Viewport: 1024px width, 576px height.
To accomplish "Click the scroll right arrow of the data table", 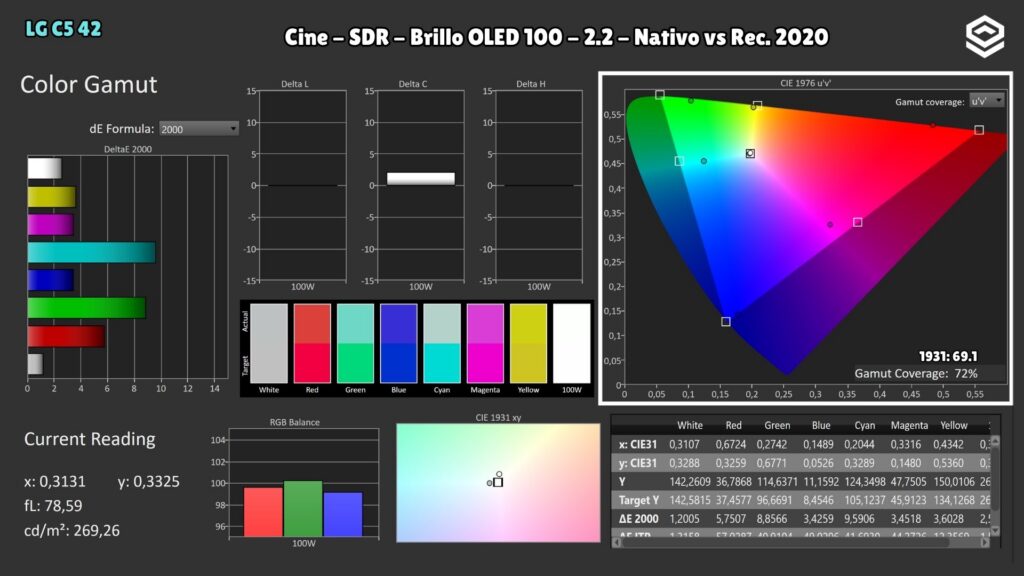I will tap(985, 542).
